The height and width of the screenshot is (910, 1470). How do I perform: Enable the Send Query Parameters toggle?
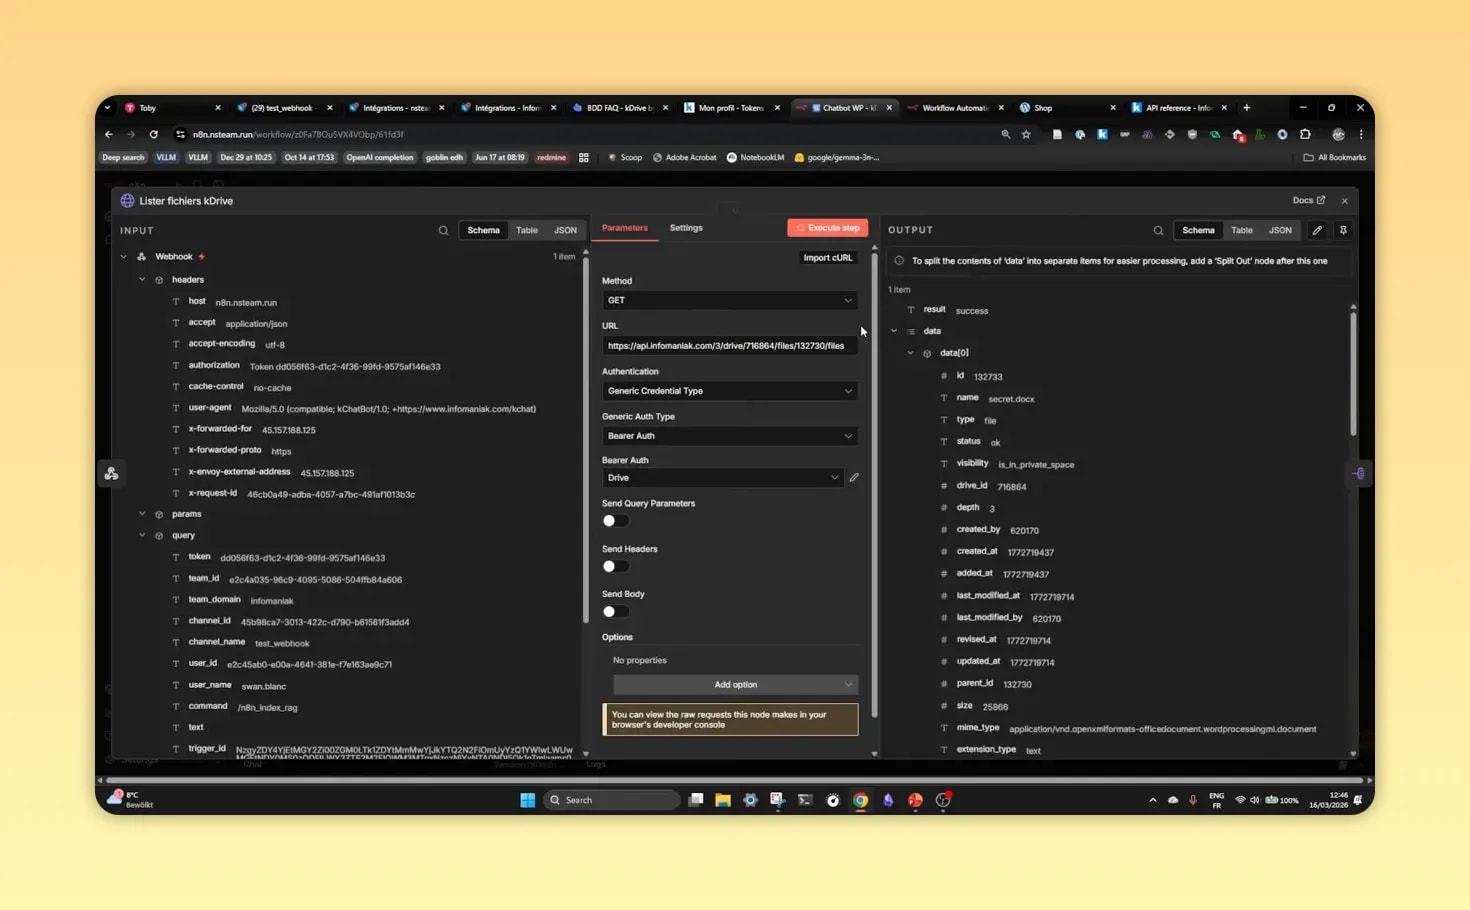614,520
